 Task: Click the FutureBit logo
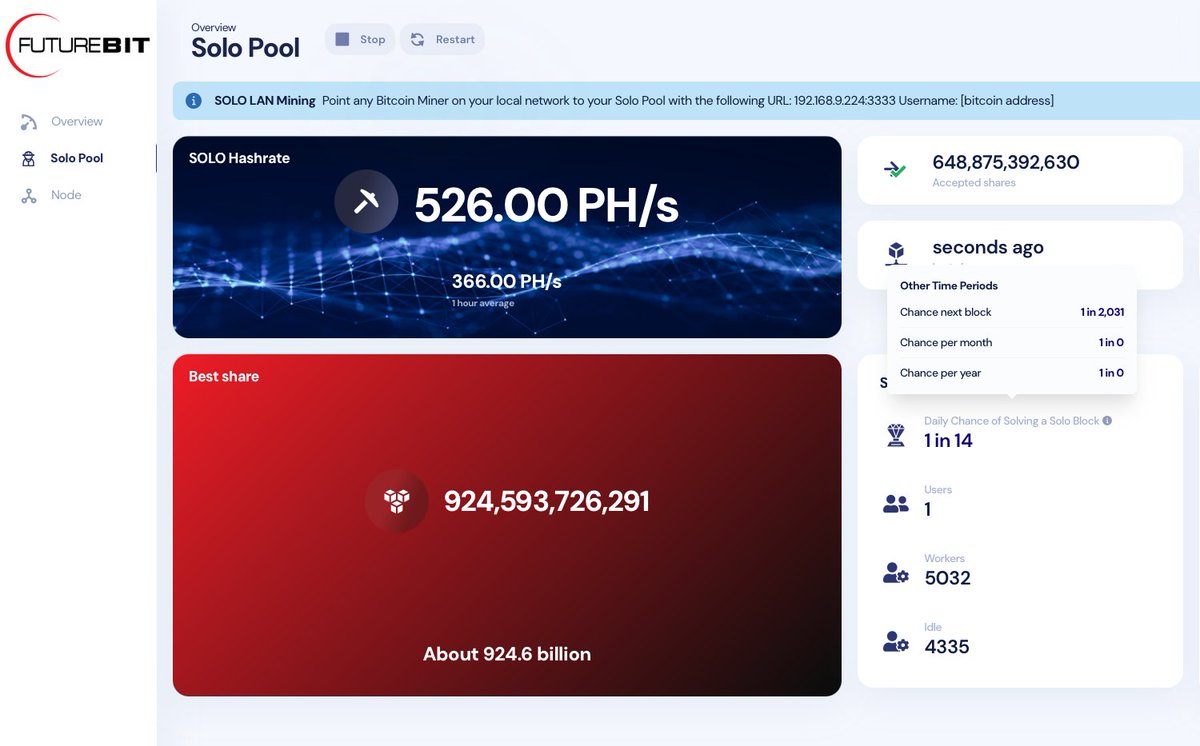point(78,45)
